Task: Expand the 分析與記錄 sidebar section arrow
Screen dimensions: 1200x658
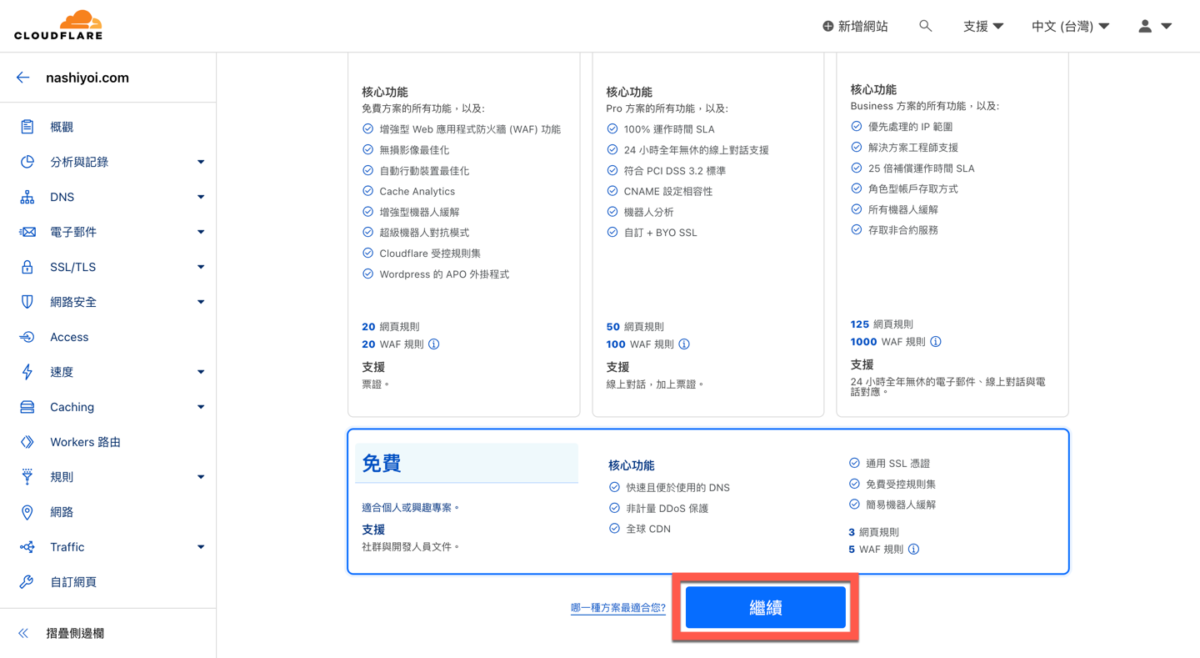Action: [201, 162]
